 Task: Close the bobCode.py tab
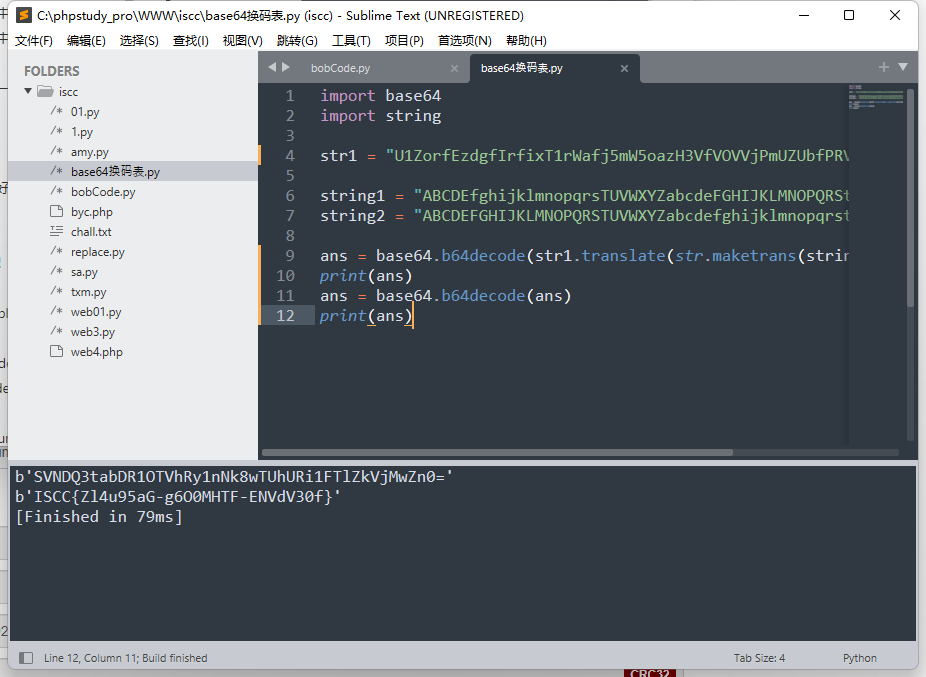454,69
